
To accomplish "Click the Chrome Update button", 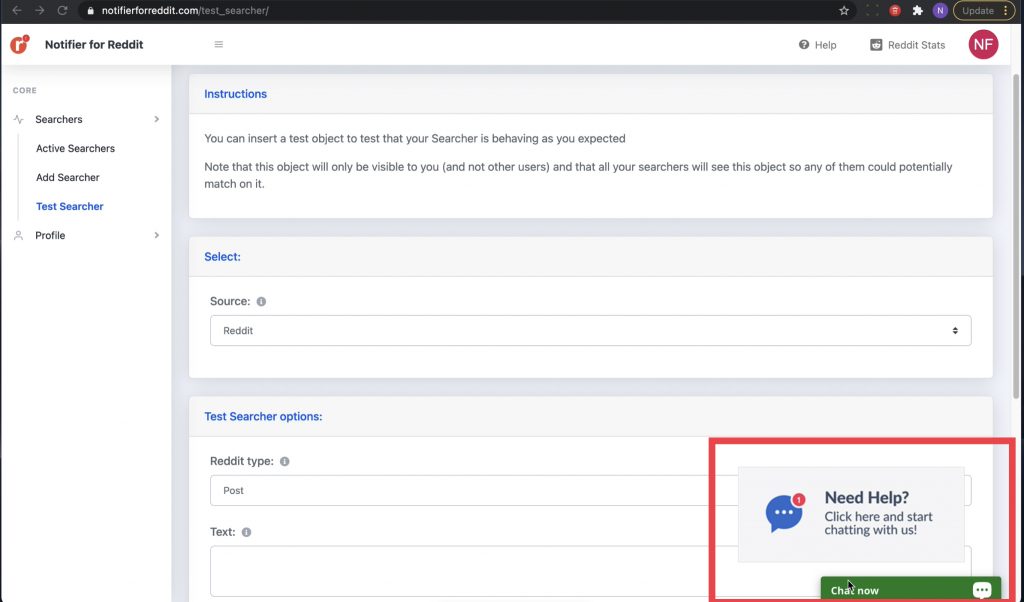I will [x=978, y=10].
